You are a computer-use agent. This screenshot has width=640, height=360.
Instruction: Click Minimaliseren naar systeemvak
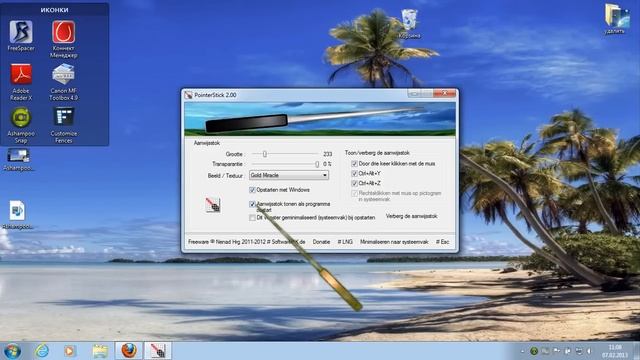394,242
